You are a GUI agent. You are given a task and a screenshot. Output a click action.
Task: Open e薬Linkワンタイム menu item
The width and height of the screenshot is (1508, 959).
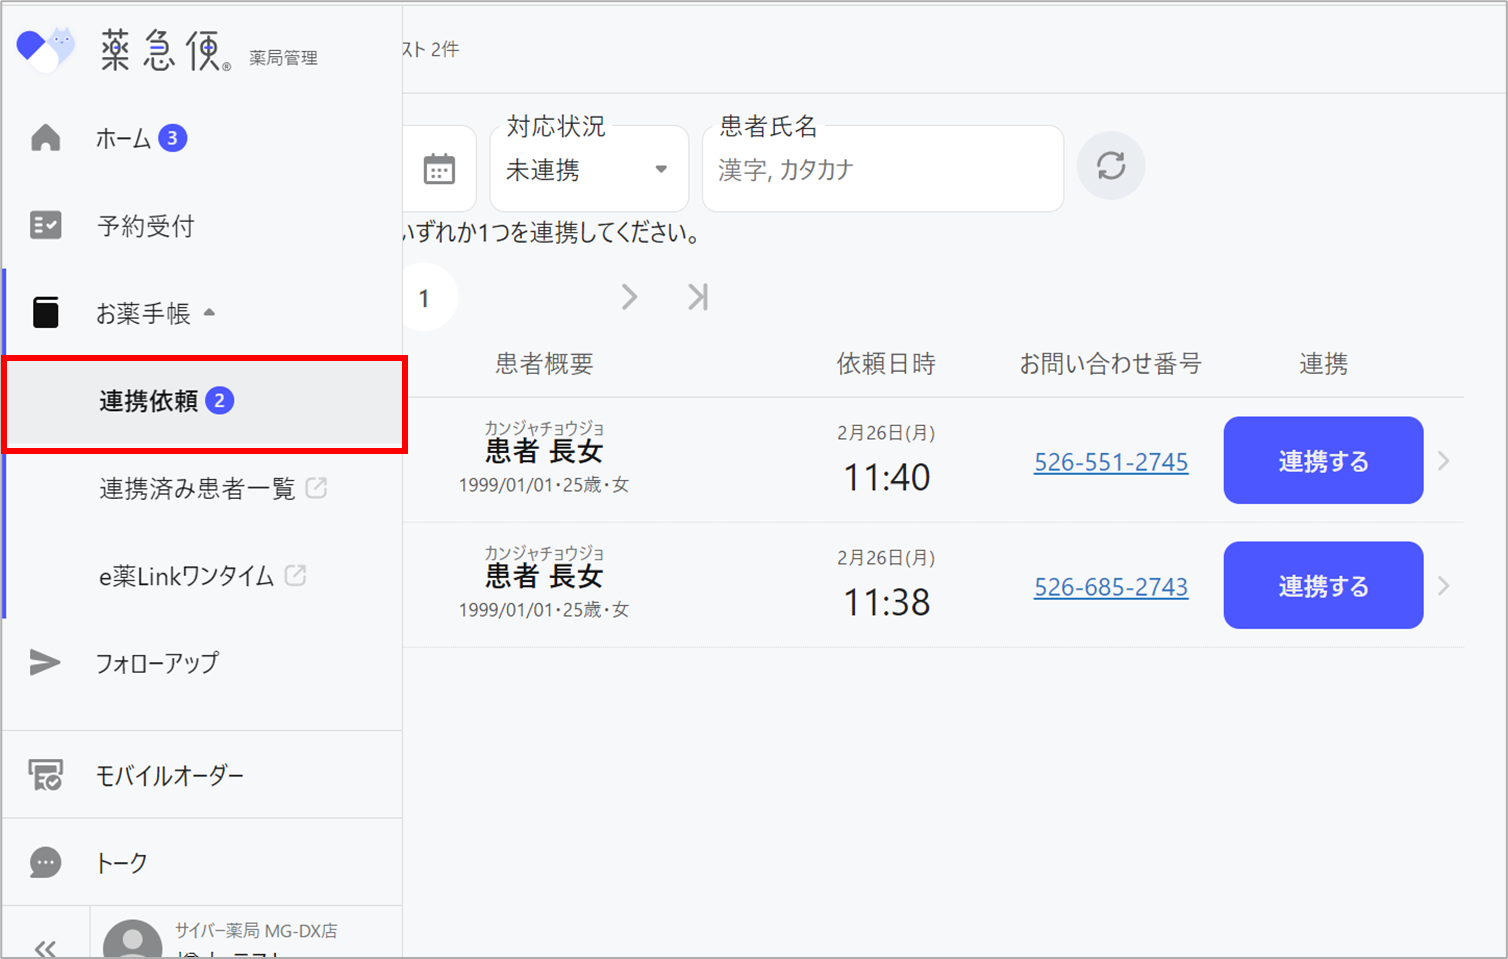[187, 576]
